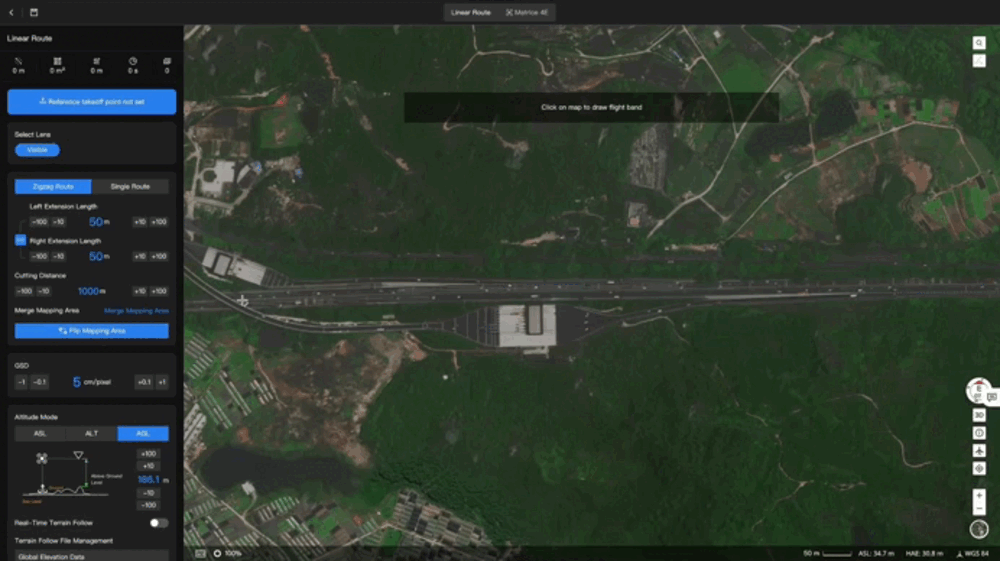1000x561 pixels.
Task: Lower altitude by 100
Action: click(149, 505)
